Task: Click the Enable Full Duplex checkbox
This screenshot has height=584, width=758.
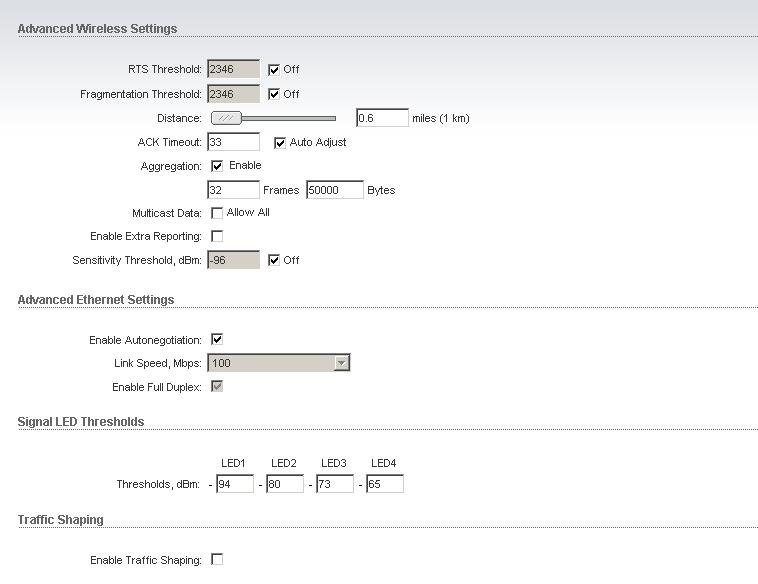Action: click(217, 387)
